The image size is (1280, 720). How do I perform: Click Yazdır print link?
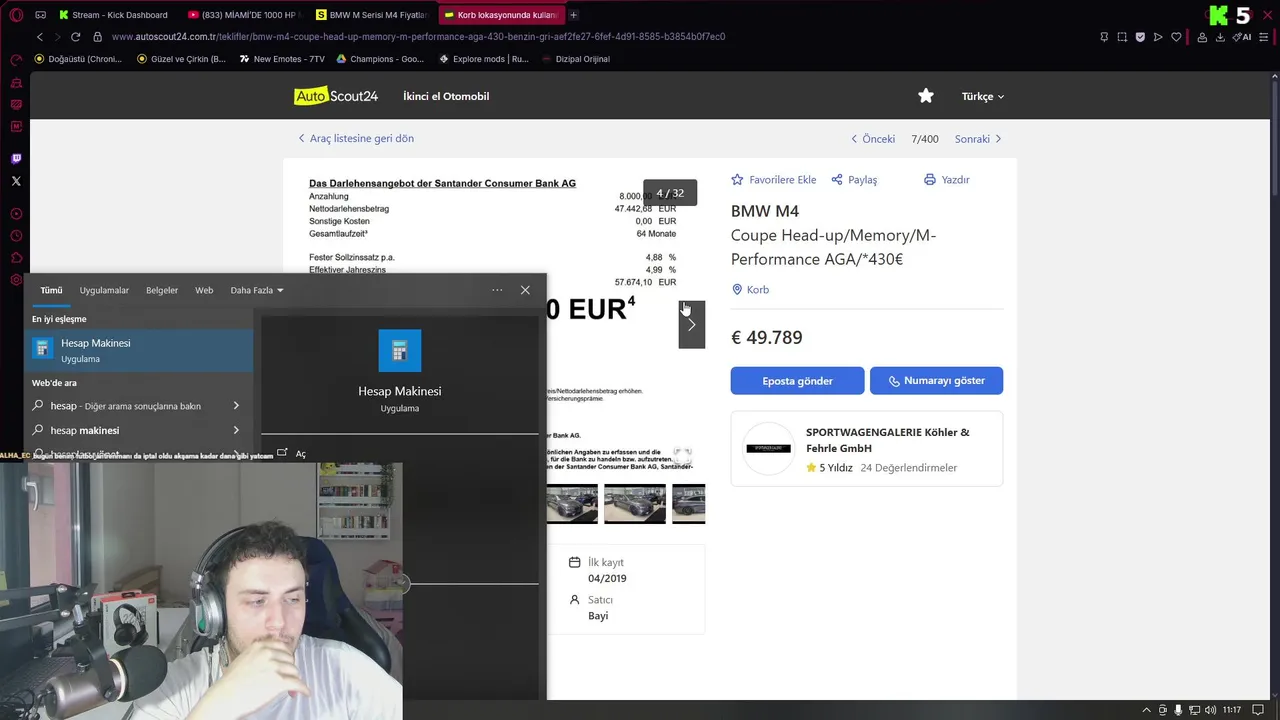point(947,180)
